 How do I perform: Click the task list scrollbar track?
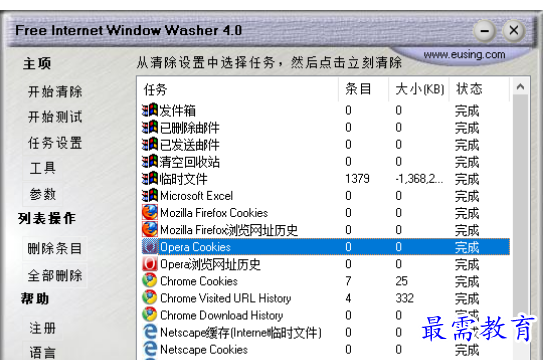[520, 227]
